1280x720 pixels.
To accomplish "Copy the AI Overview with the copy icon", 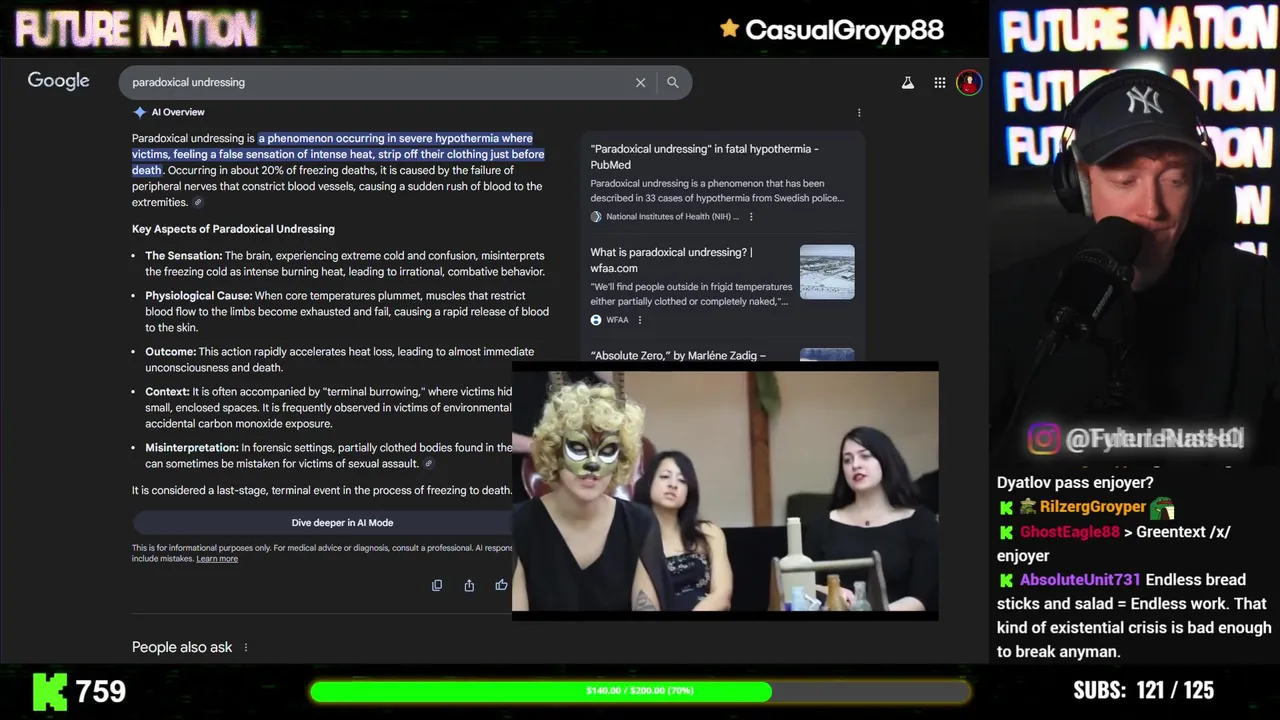I will pos(437,585).
